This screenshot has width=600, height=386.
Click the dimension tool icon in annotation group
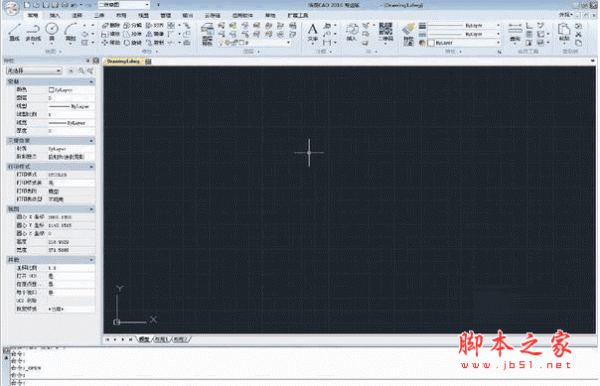click(x=327, y=42)
